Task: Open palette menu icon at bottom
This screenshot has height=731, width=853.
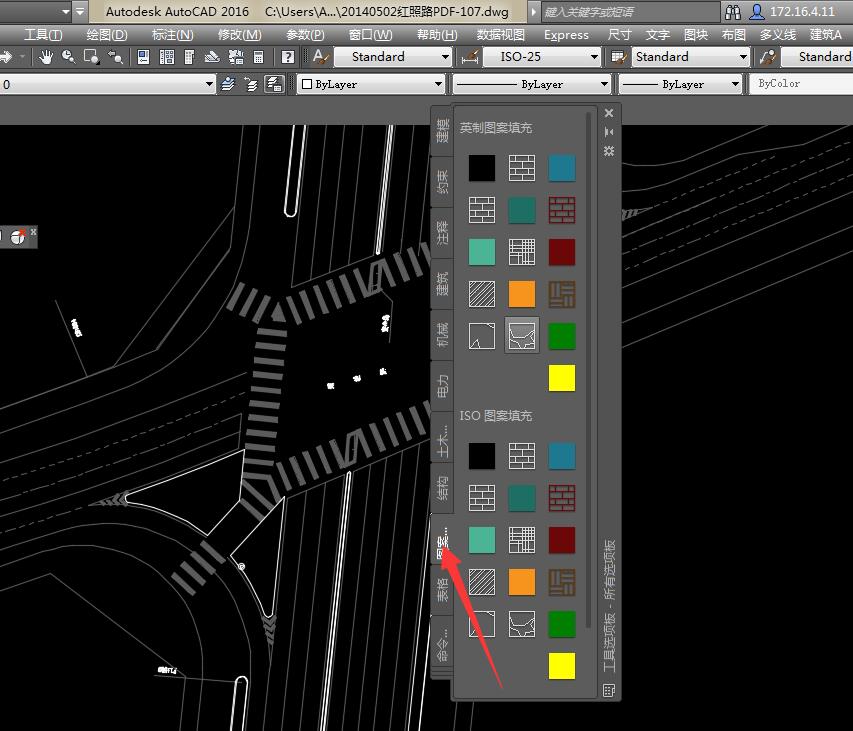Action: tap(609, 690)
